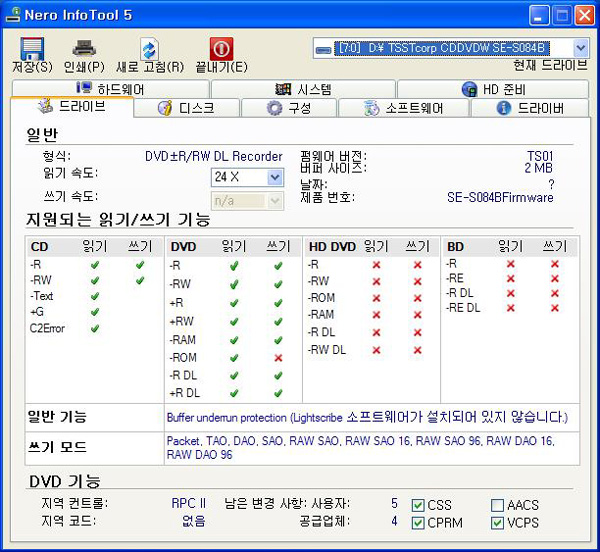Click the DVD +RW write checkmark

278,321
